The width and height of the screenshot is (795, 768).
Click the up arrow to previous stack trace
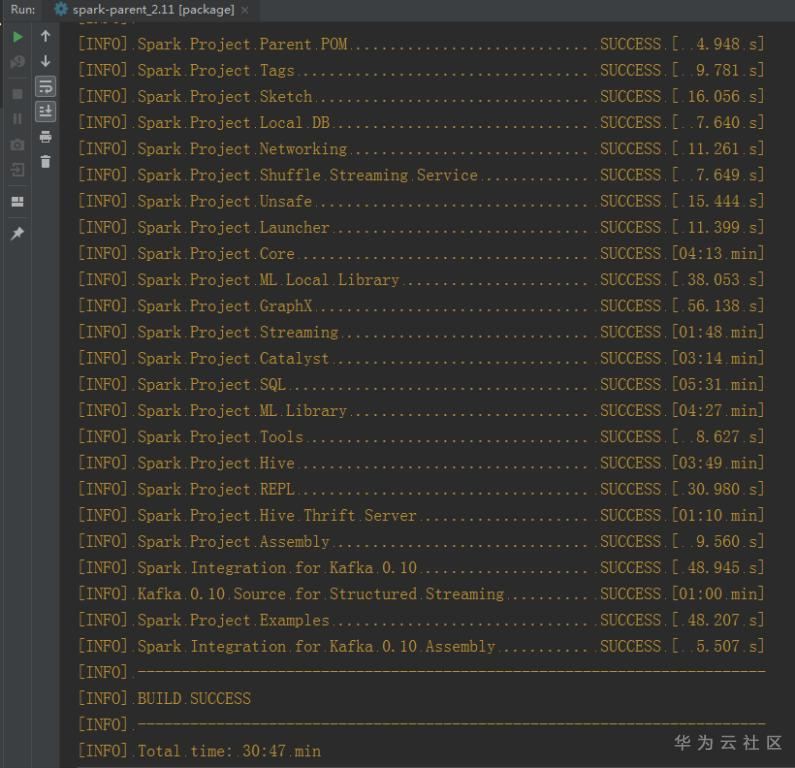click(x=46, y=36)
